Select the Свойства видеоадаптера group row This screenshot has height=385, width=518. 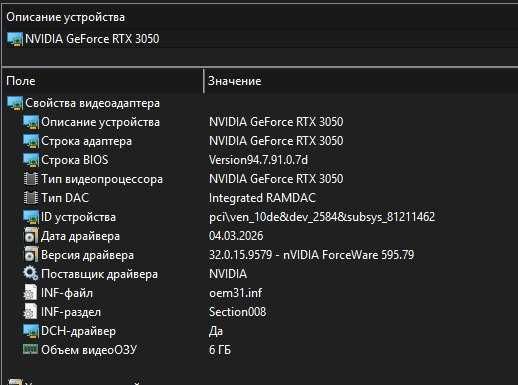pos(93,103)
